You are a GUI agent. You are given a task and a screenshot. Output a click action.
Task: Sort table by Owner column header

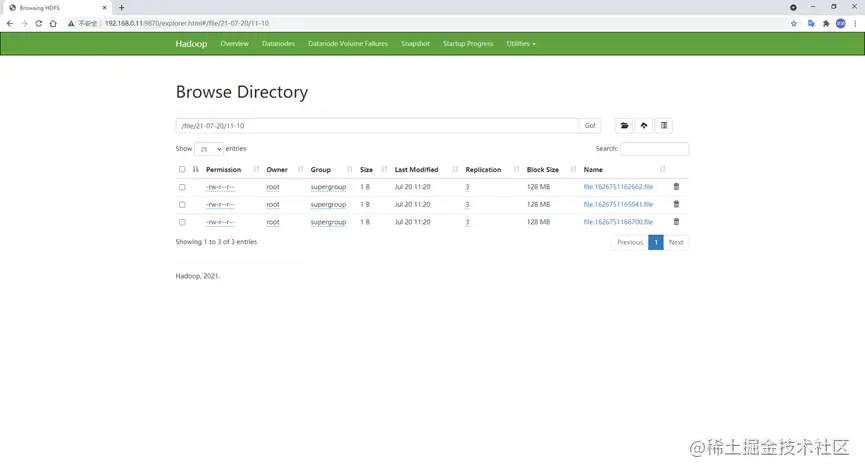[x=277, y=169]
